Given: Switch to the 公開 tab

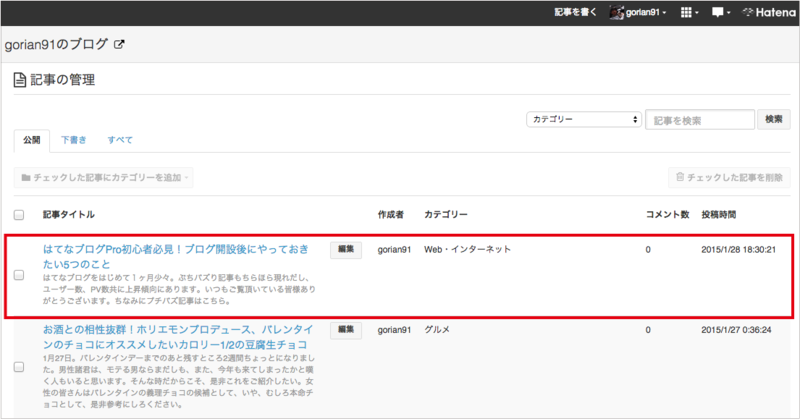Looking at the screenshot, I should pyautogui.click(x=32, y=140).
